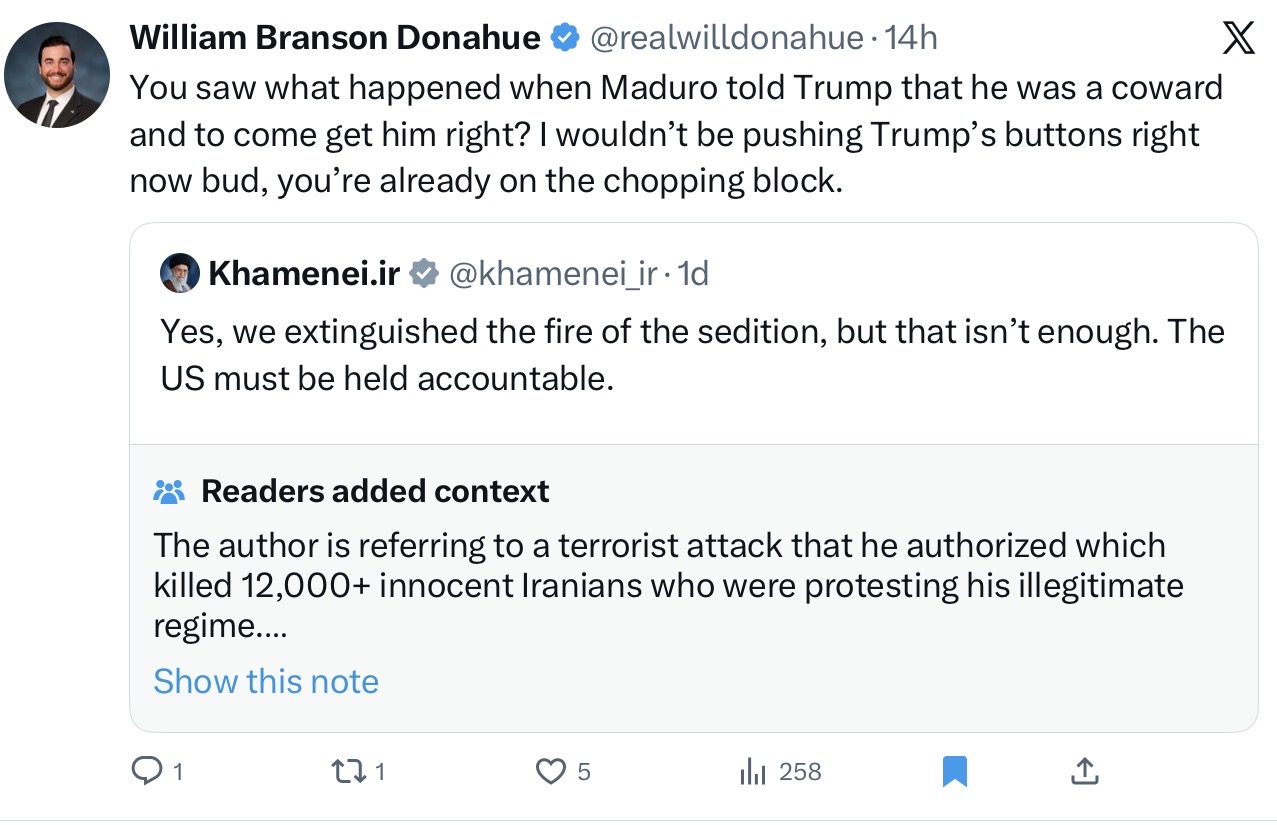This screenshot has width=1277, height=825.
Task: Toggle the blue bookmark icon
Action: coord(955,771)
